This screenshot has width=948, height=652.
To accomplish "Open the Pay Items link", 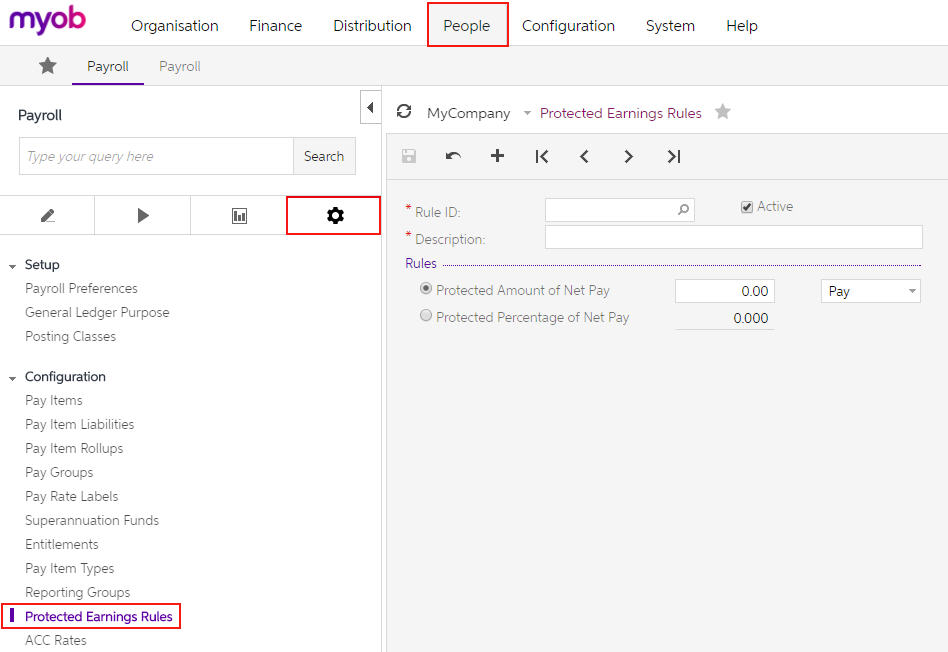I will pos(54,400).
